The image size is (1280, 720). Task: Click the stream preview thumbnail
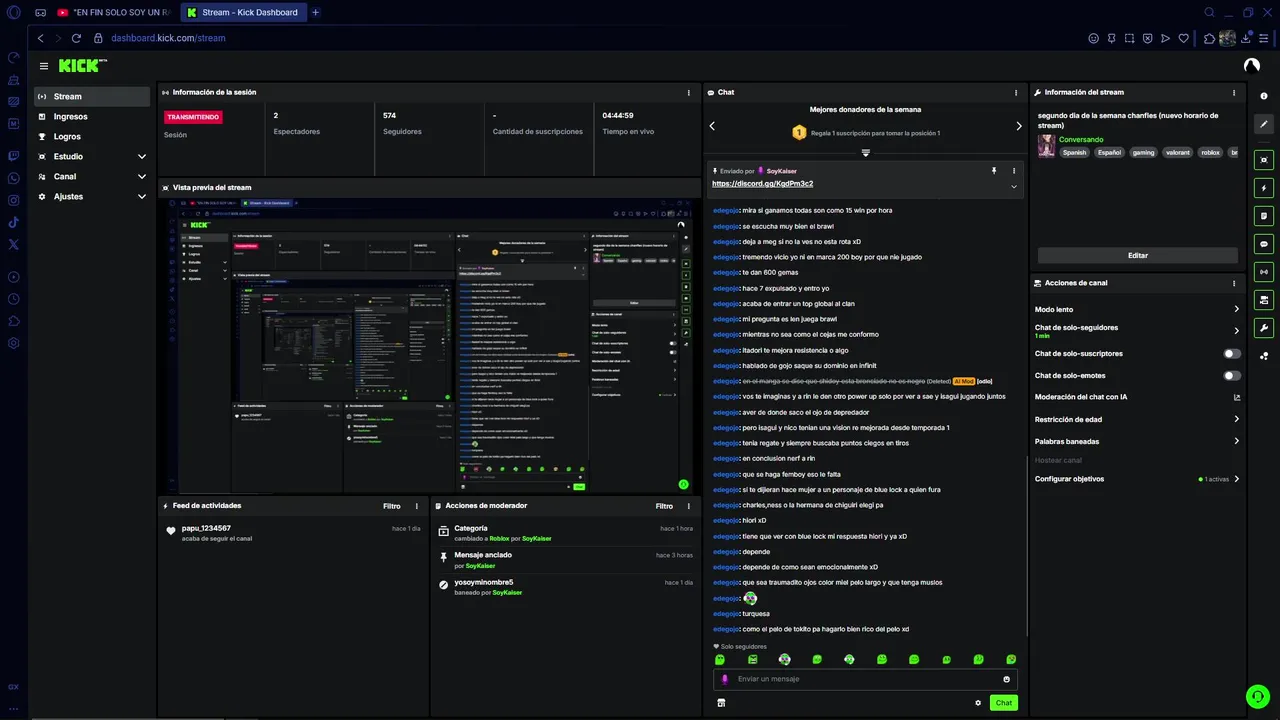[430, 345]
